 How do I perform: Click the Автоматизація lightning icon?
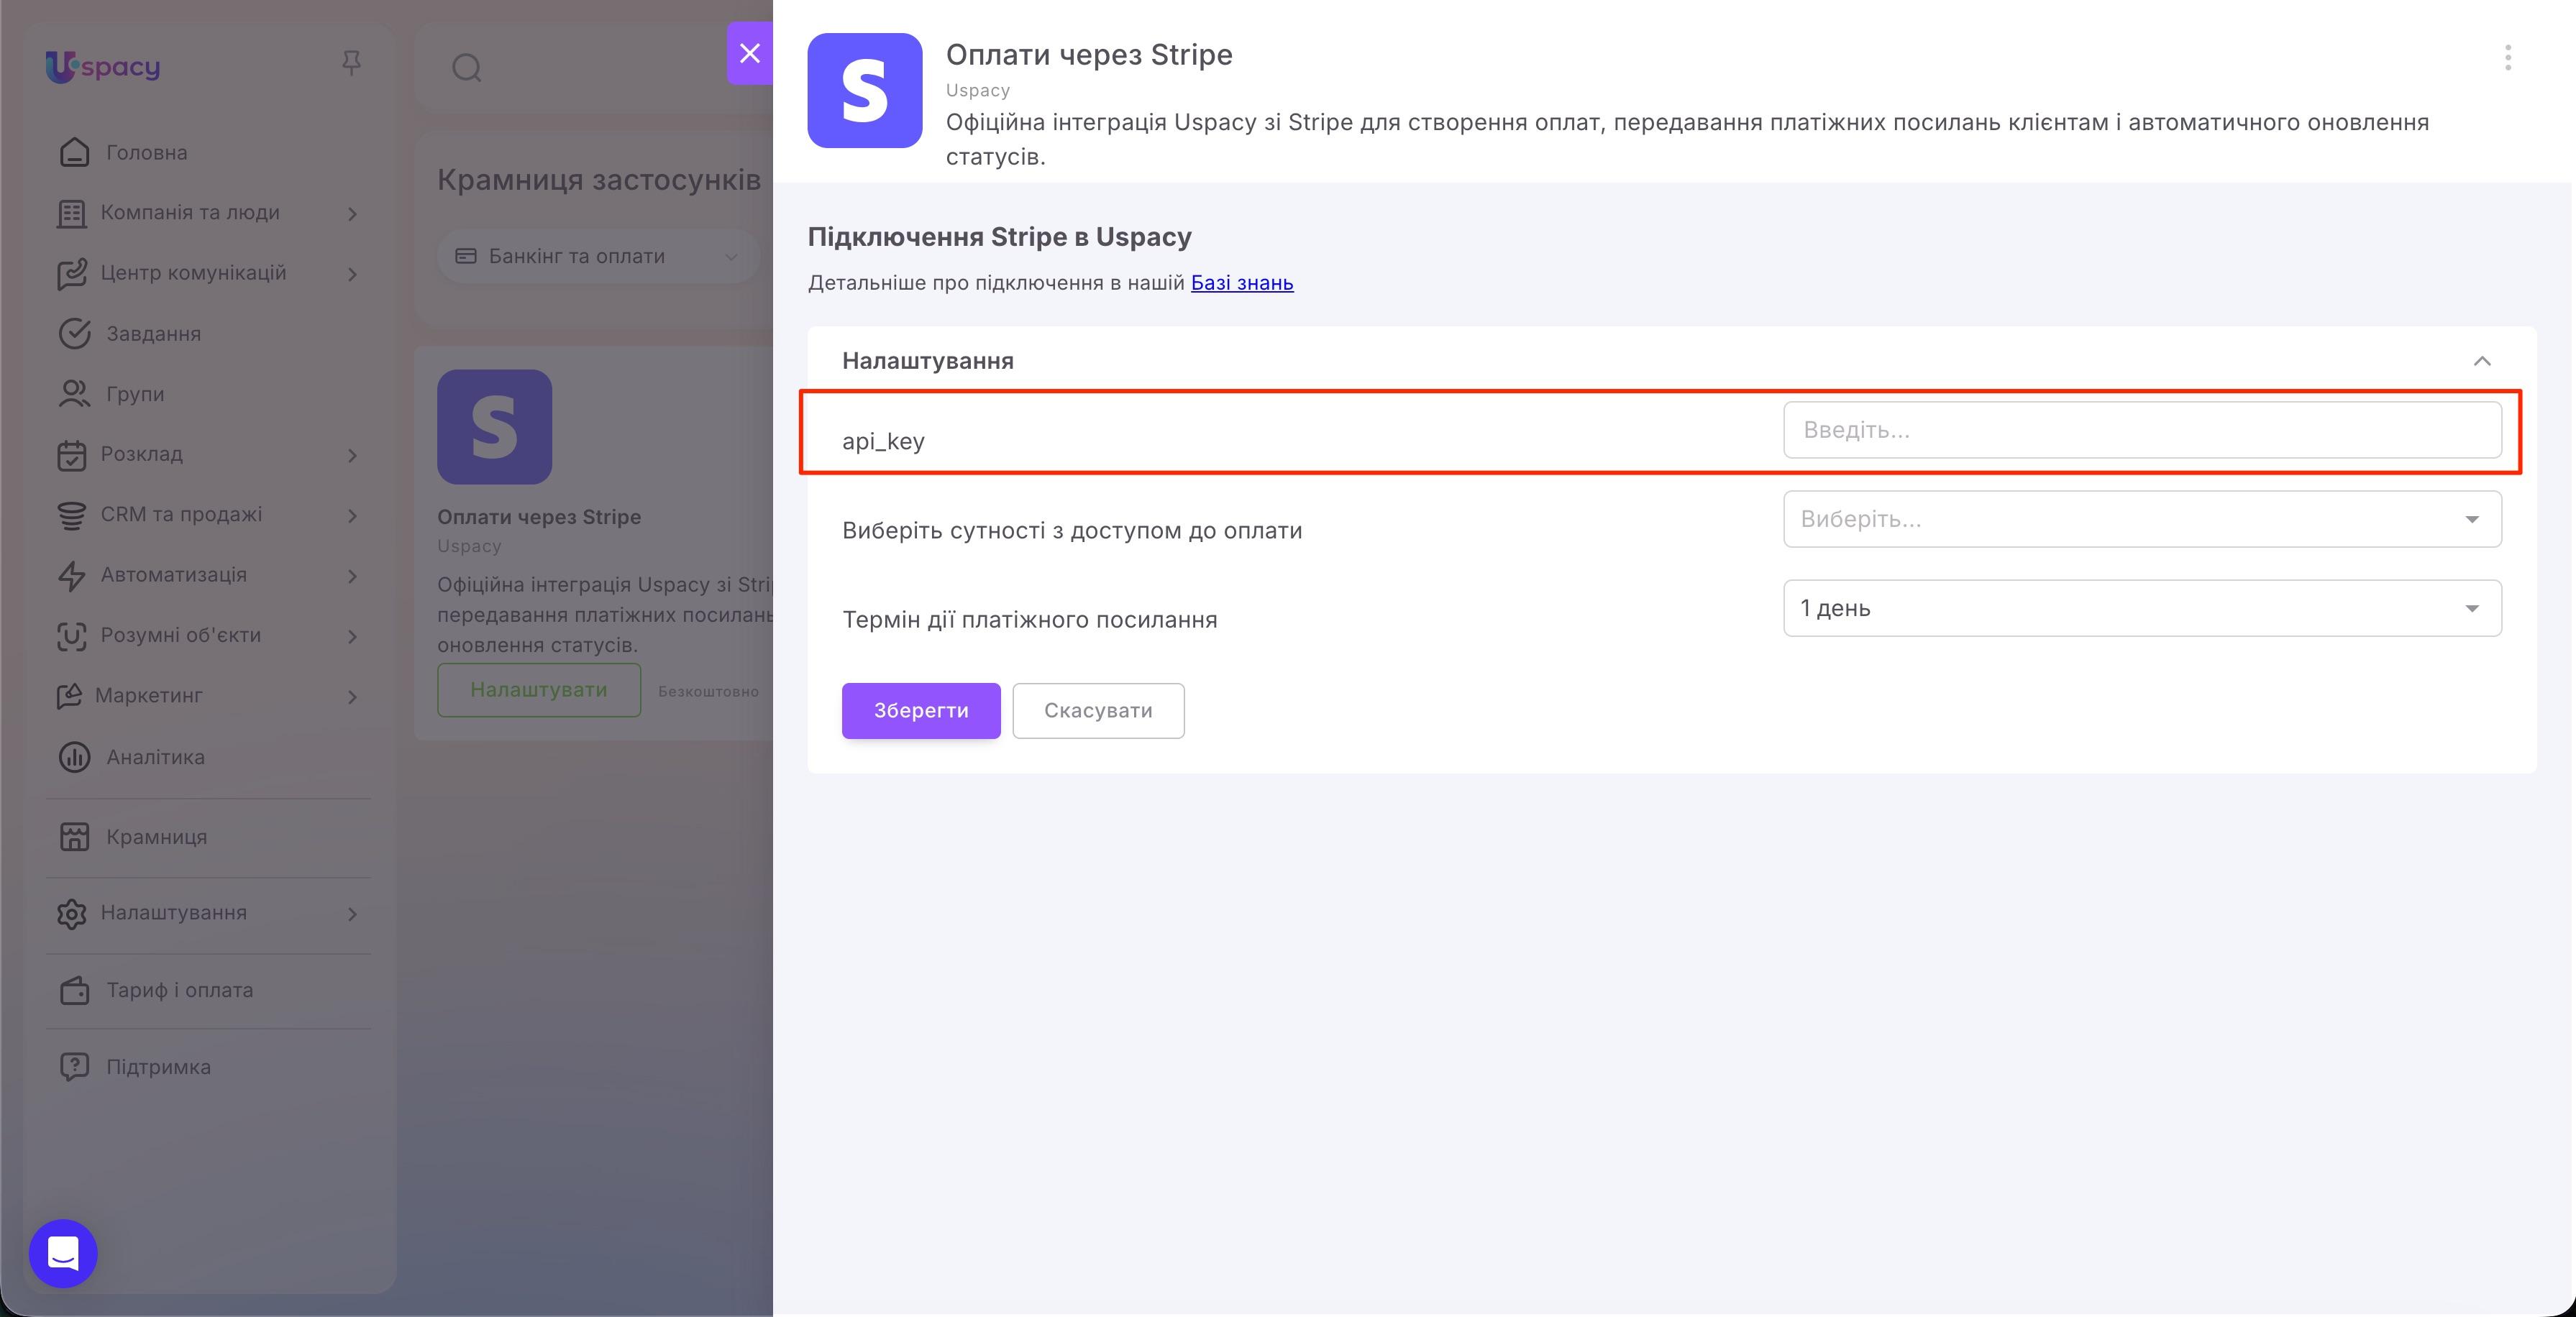point(72,575)
